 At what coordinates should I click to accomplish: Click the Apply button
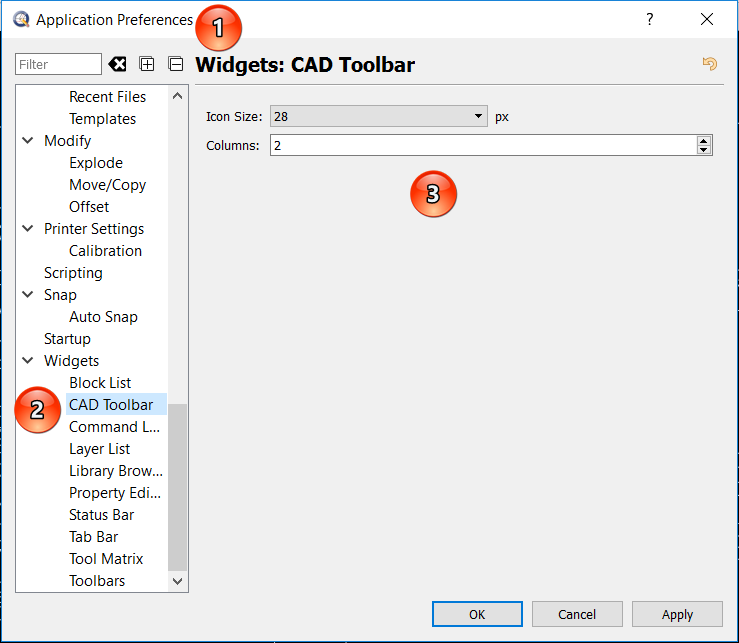coord(677,614)
